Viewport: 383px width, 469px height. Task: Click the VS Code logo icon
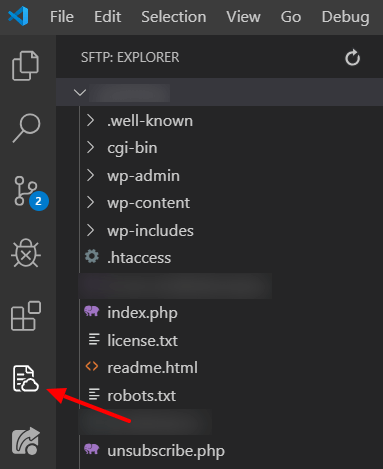tap(18, 16)
